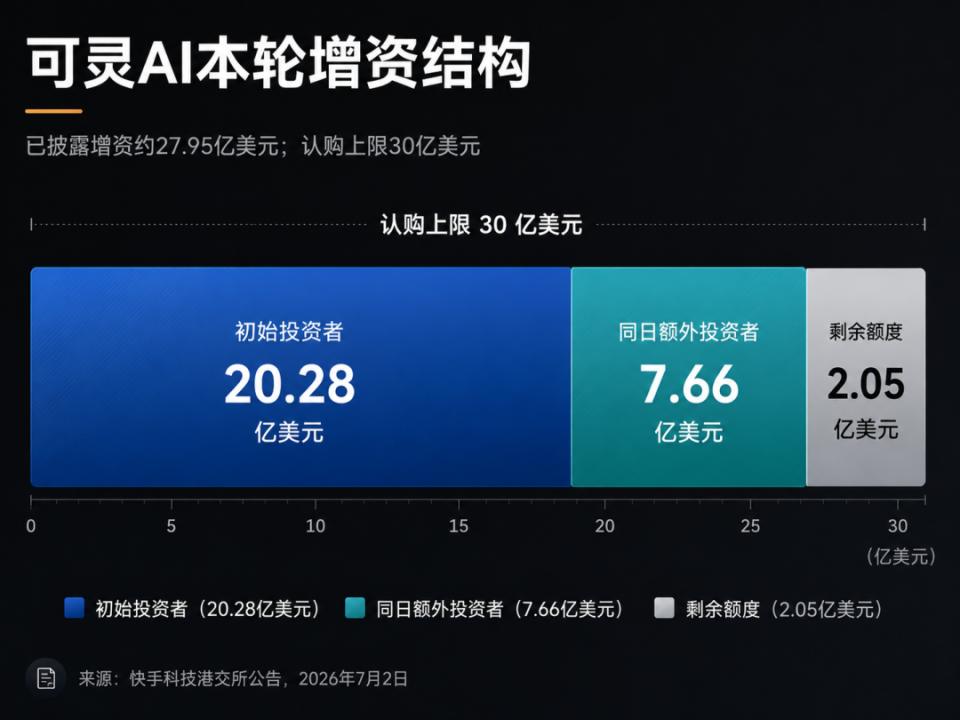Click axis tick label 30
Viewport: 960px width, 720px height.
[898, 526]
